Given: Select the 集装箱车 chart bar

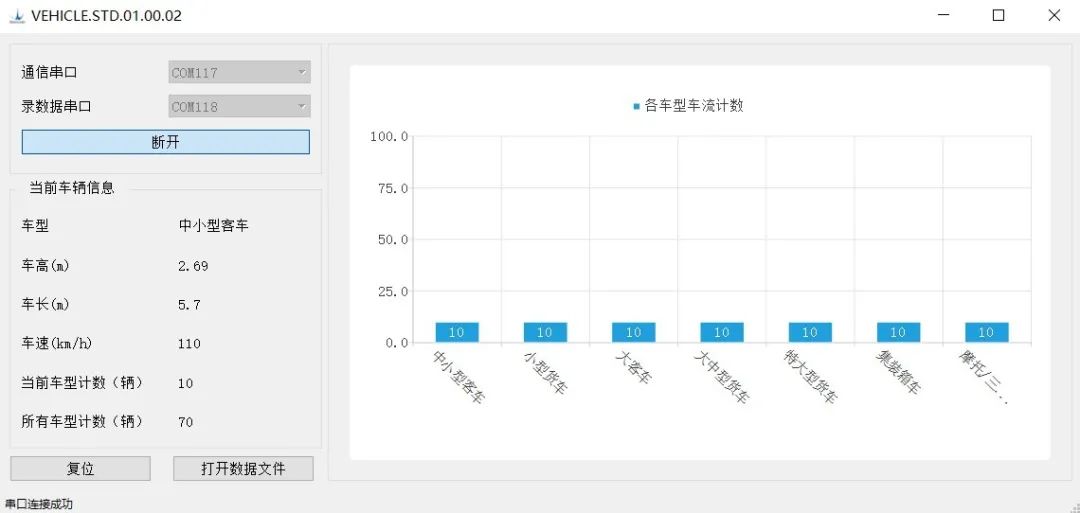Looking at the screenshot, I should coord(898,333).
